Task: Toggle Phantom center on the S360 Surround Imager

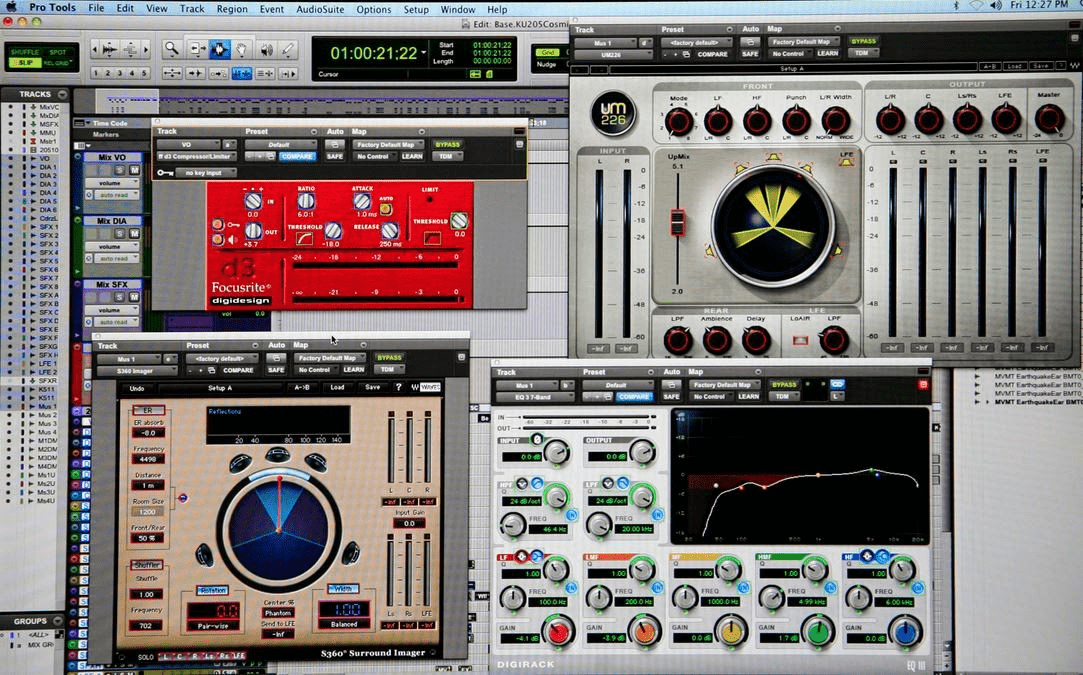Action: coord(278,613)
